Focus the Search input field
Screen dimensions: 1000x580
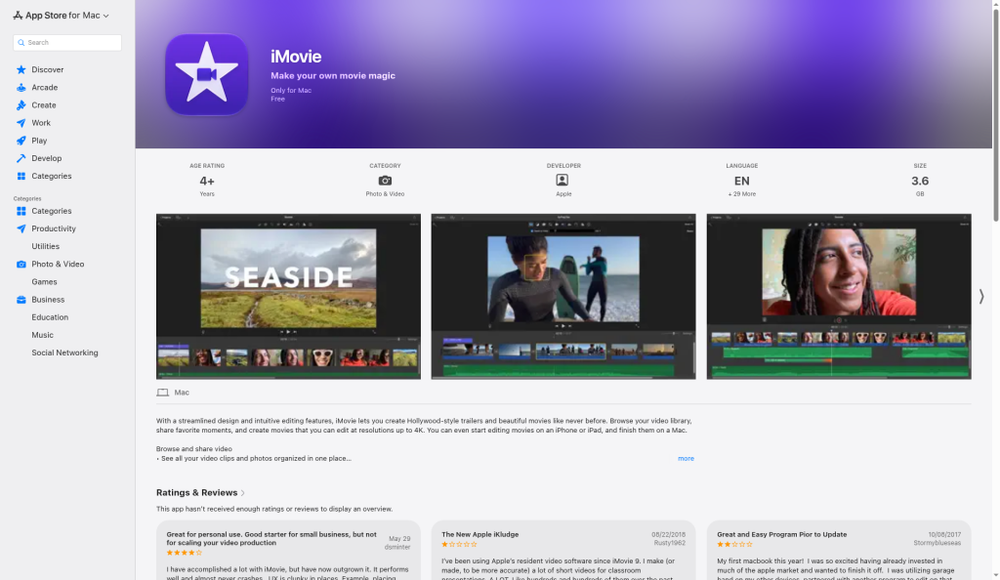67,43
